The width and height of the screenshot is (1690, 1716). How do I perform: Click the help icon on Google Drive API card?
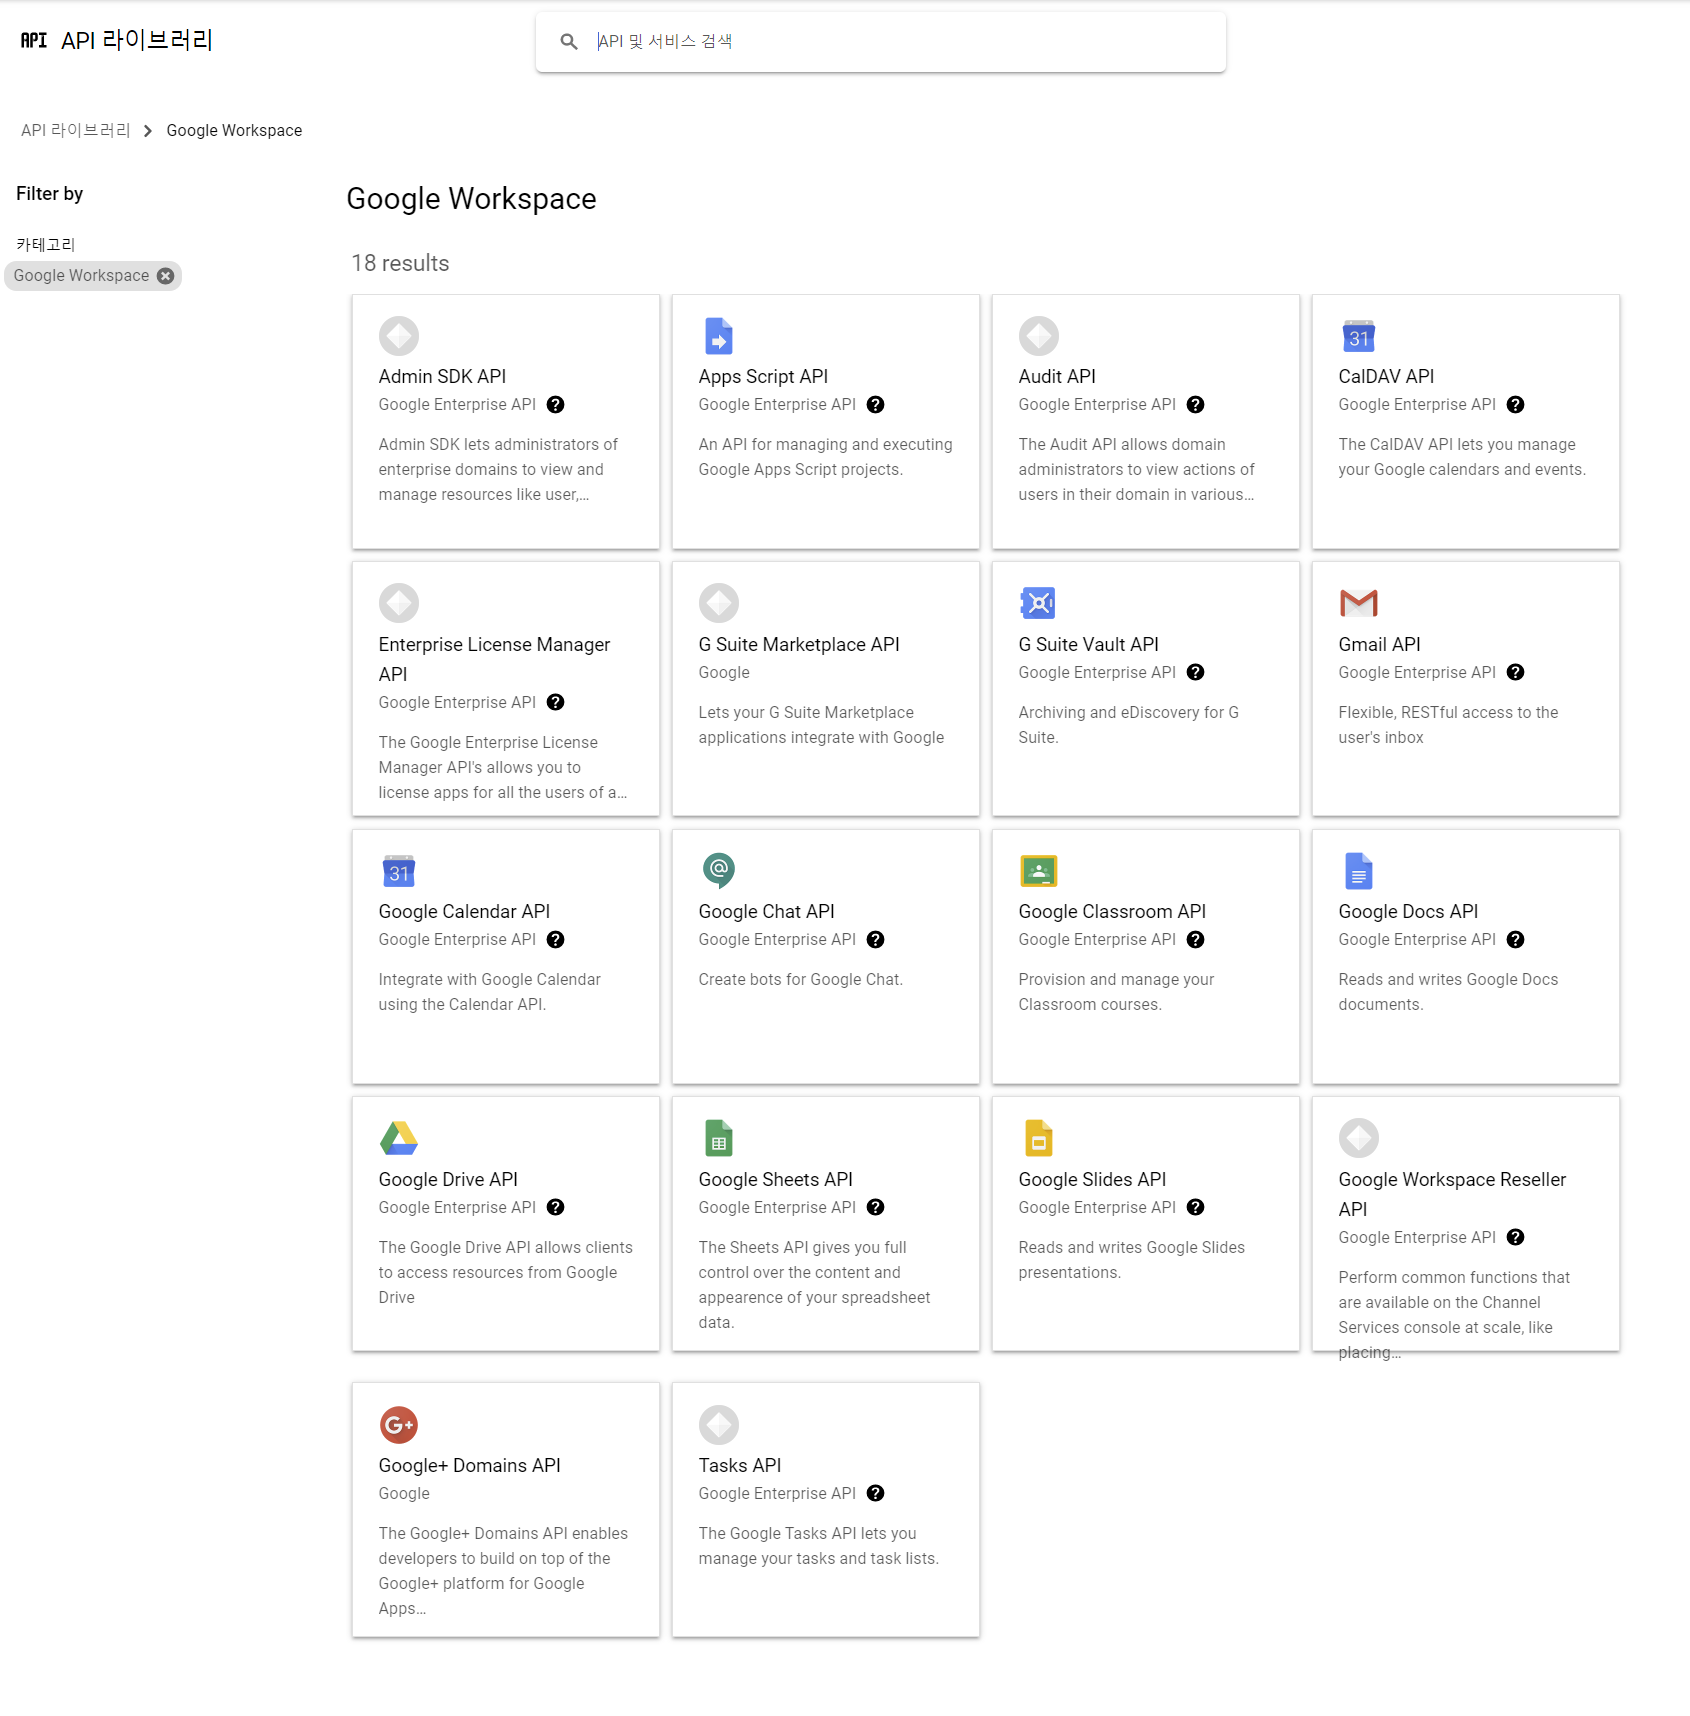(555, 1208)
